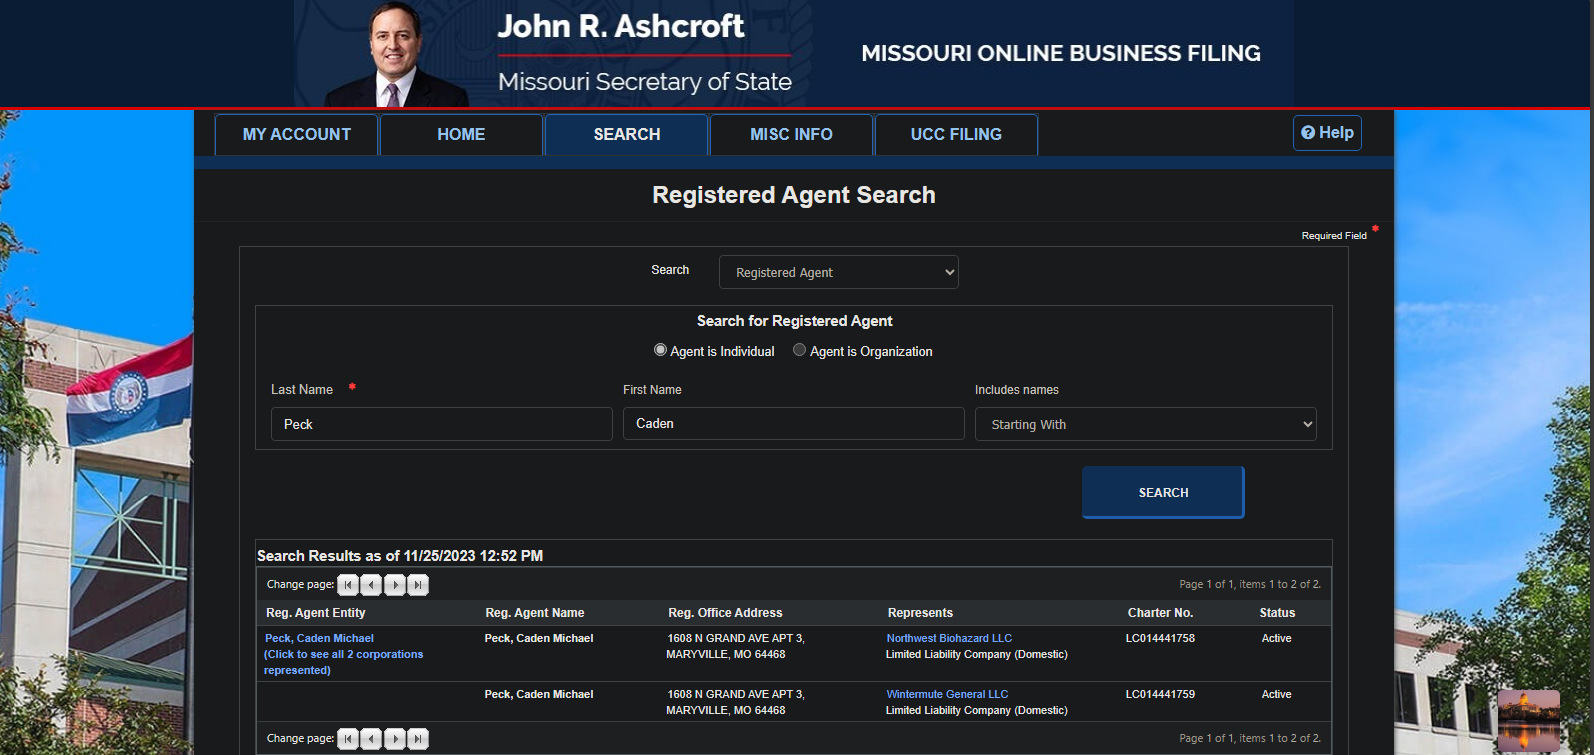Click to see all 2 corporations represented
This screenshot has width=1594, height=755.
point(343,662)
